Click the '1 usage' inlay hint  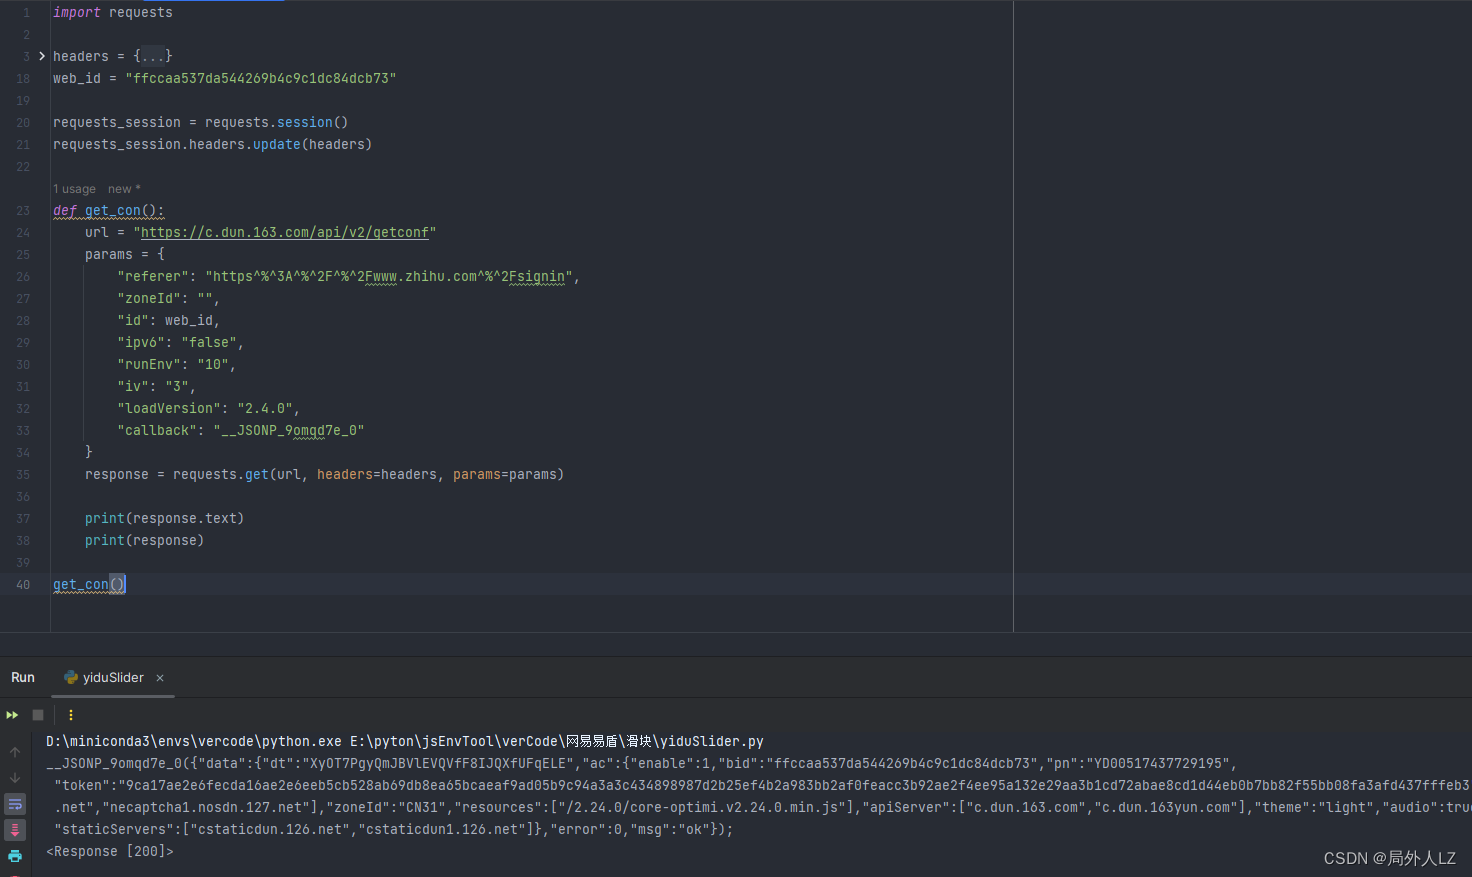point(75,189)
